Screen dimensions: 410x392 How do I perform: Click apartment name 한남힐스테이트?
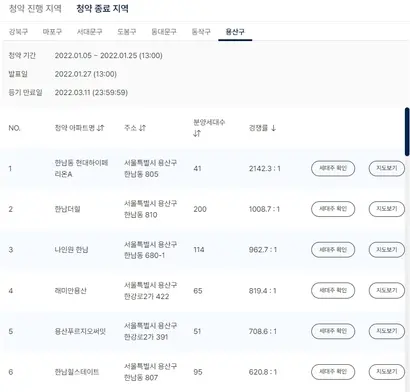(x=77, y=372)
